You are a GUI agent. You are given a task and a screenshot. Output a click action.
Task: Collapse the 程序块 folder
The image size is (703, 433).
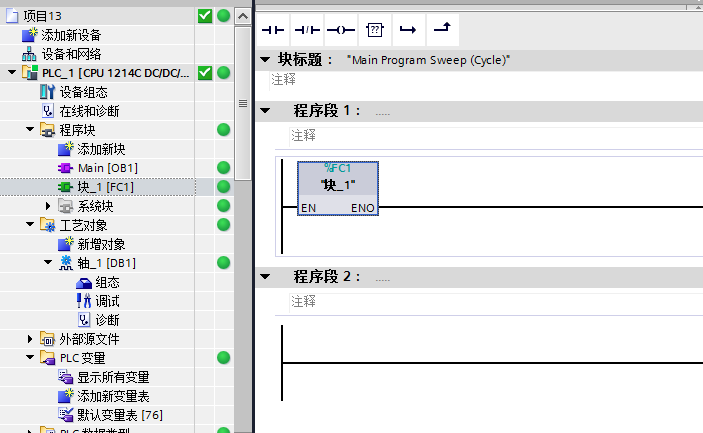30,130
